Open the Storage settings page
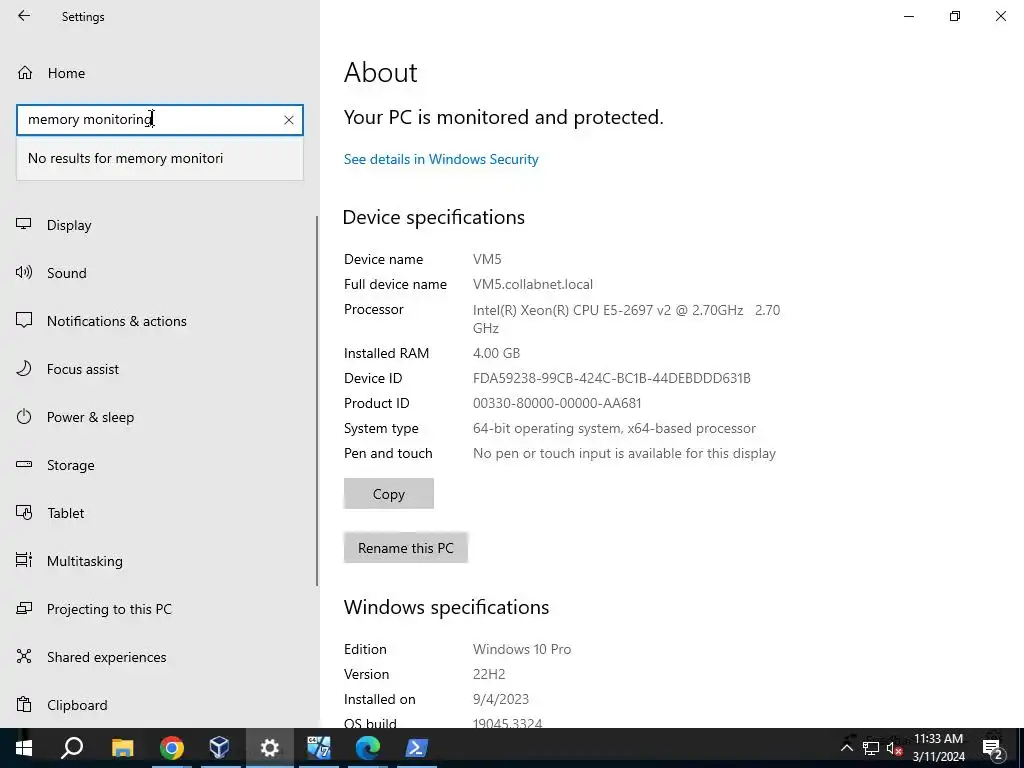1024x768 pixels. tap(71, 465)
